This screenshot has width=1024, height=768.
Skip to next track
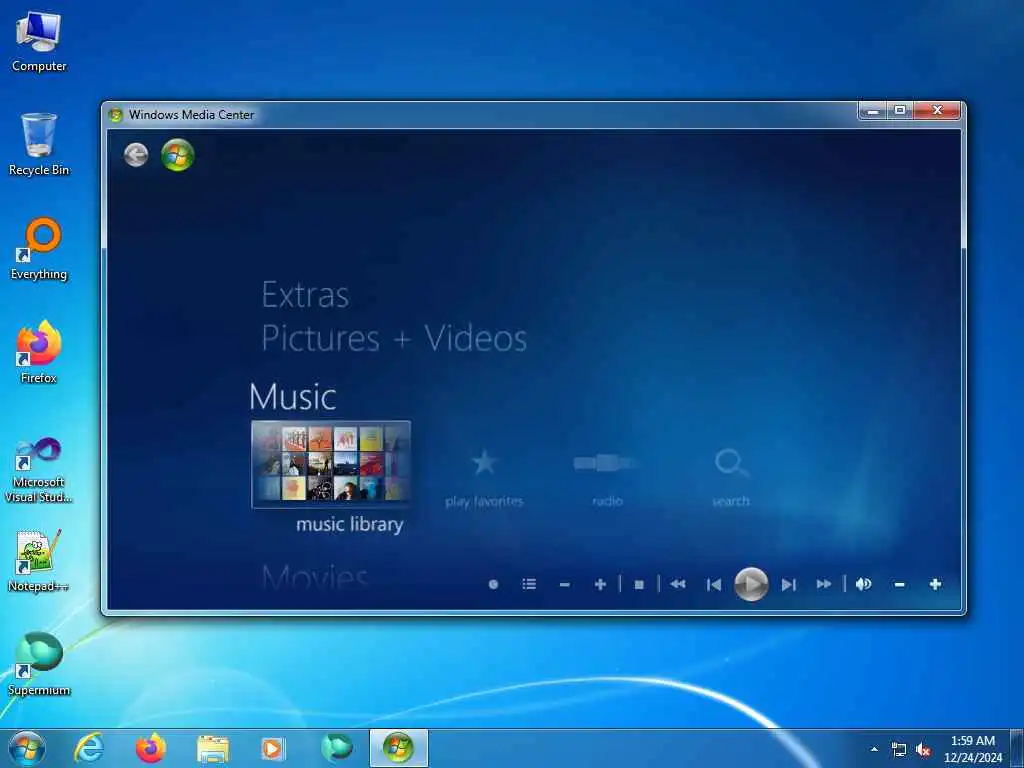(789, 584)
